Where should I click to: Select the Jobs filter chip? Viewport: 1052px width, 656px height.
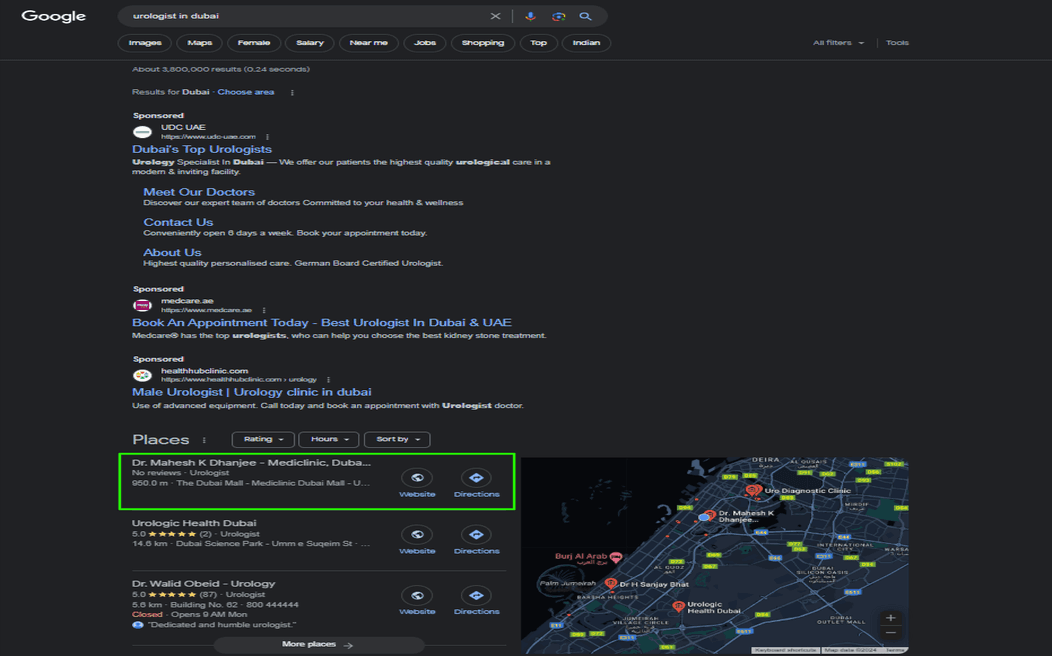[x=425, y=43]
